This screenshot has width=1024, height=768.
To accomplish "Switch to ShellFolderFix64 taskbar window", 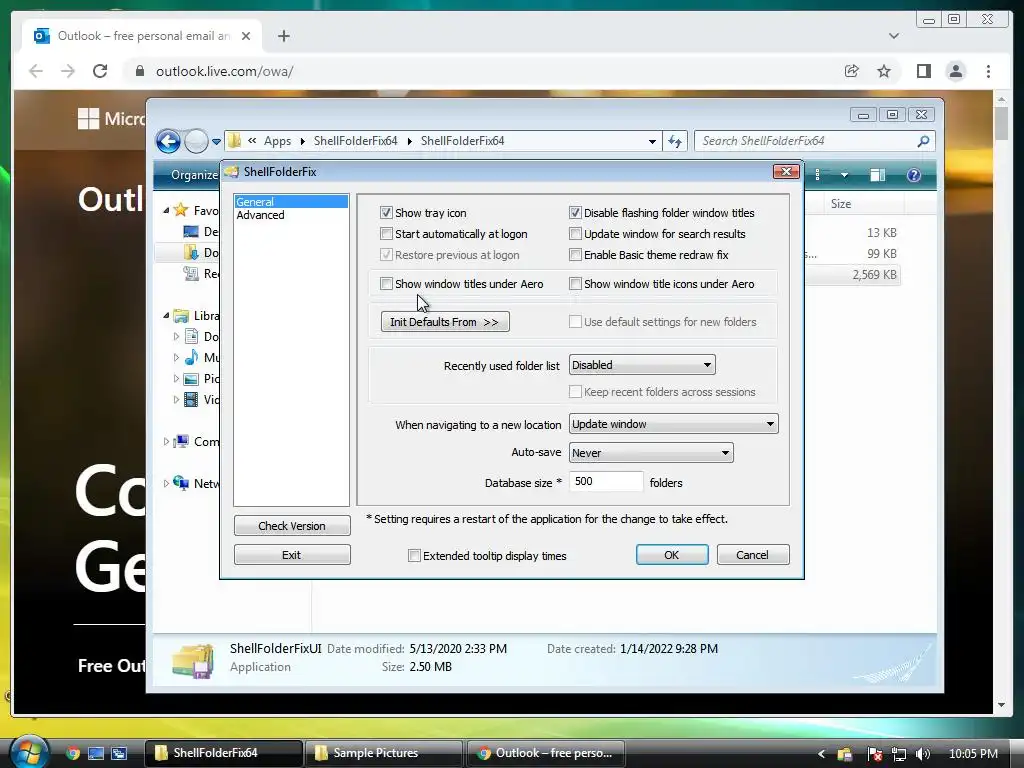I will (x=223, y=753).
